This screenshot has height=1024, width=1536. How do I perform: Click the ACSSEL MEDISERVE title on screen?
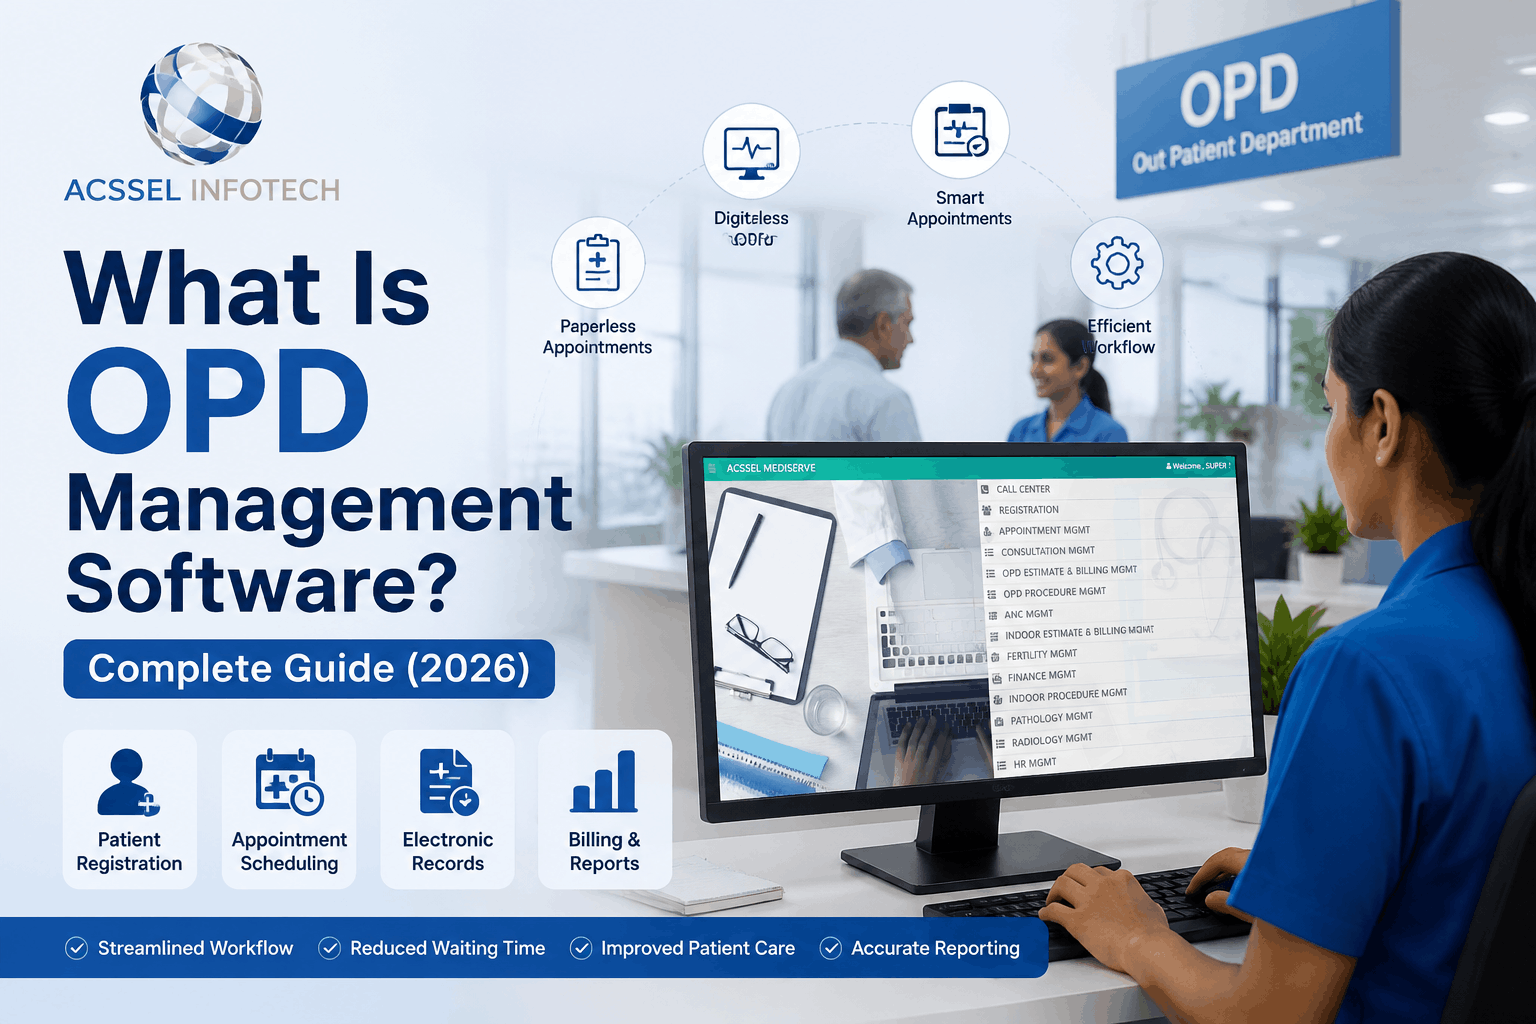[771, 468]
